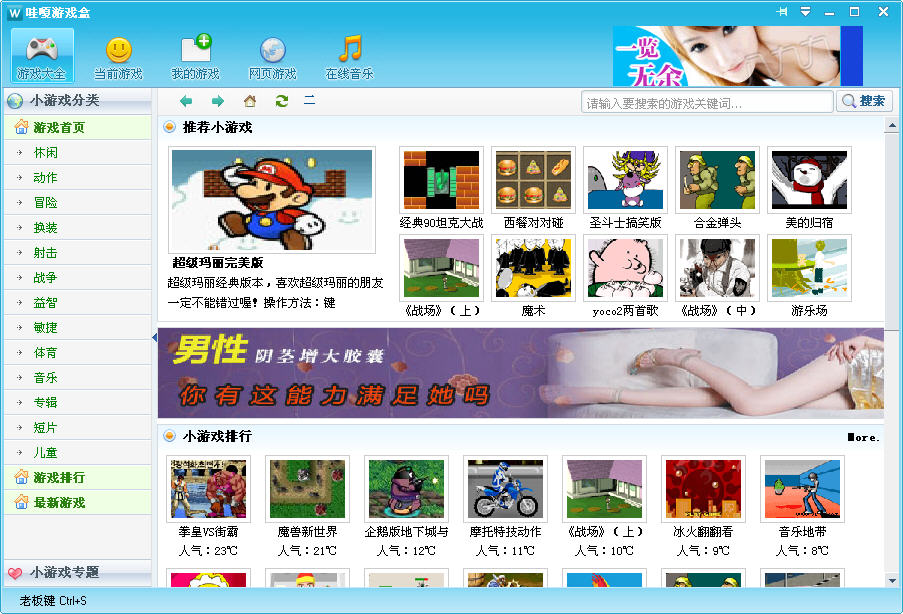Viewport: 903px width, 614px height.
Task: Switch to 当前游戏 smiley tab
Action: pyautogui.click(x=118, y=56)
